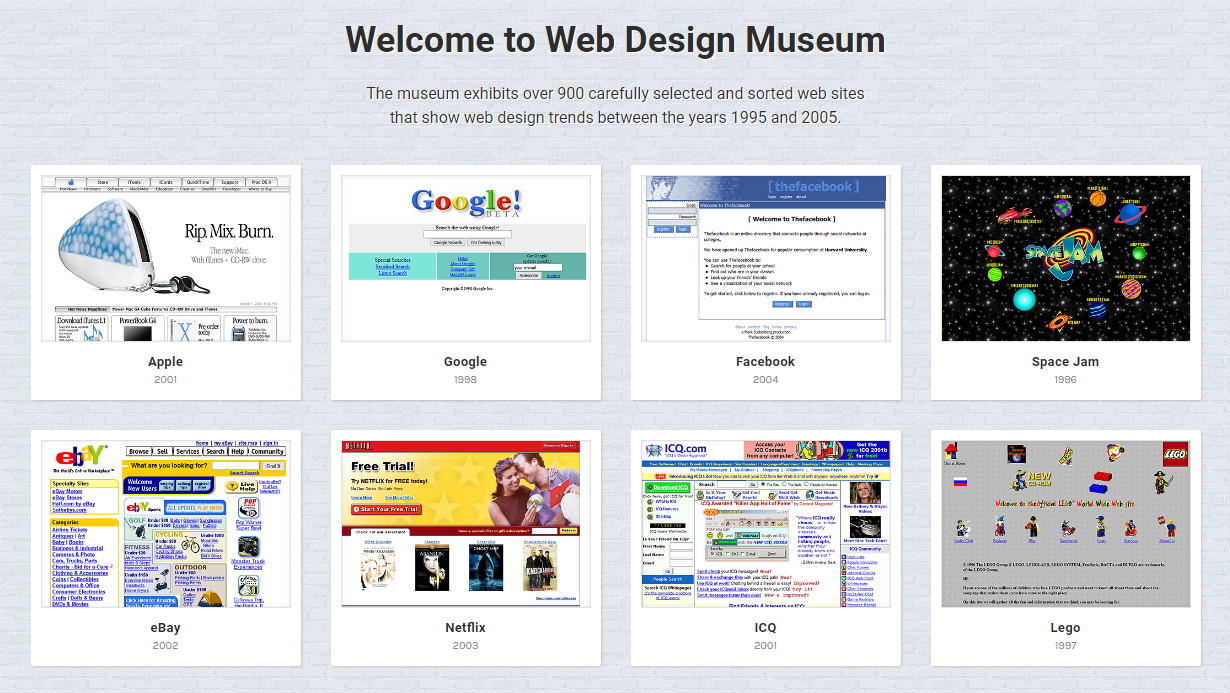Select year 2002 under eBay
The width and height of the screenshot is (1230, 693).
pyautogui.click(x=166, y=646)
